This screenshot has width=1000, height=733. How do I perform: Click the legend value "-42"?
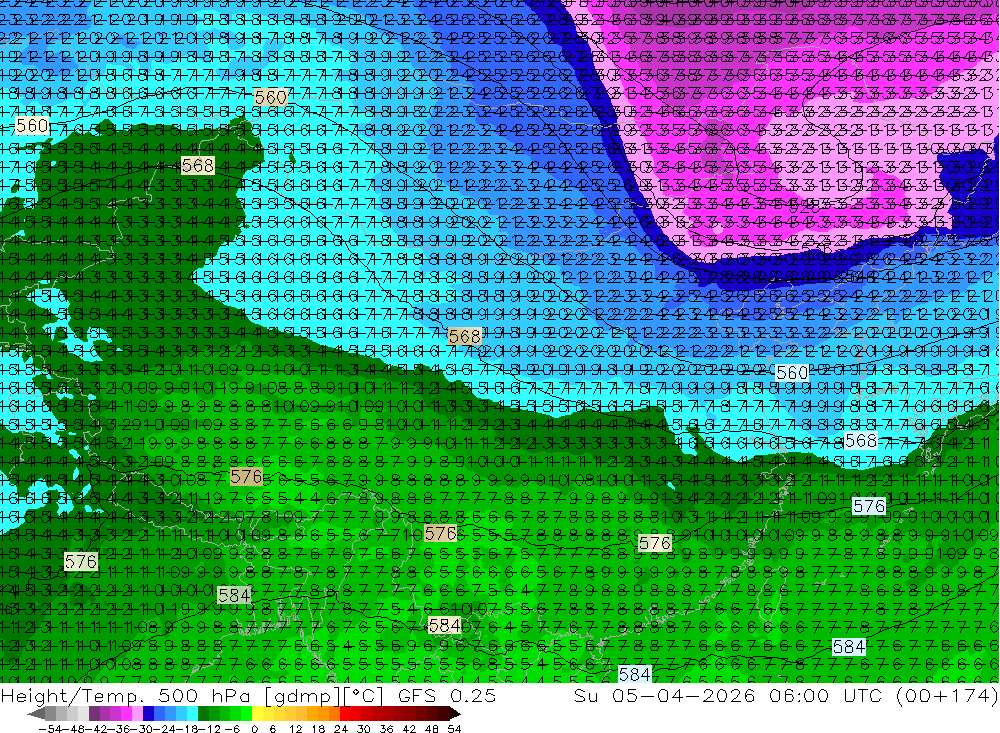point(96,729)
